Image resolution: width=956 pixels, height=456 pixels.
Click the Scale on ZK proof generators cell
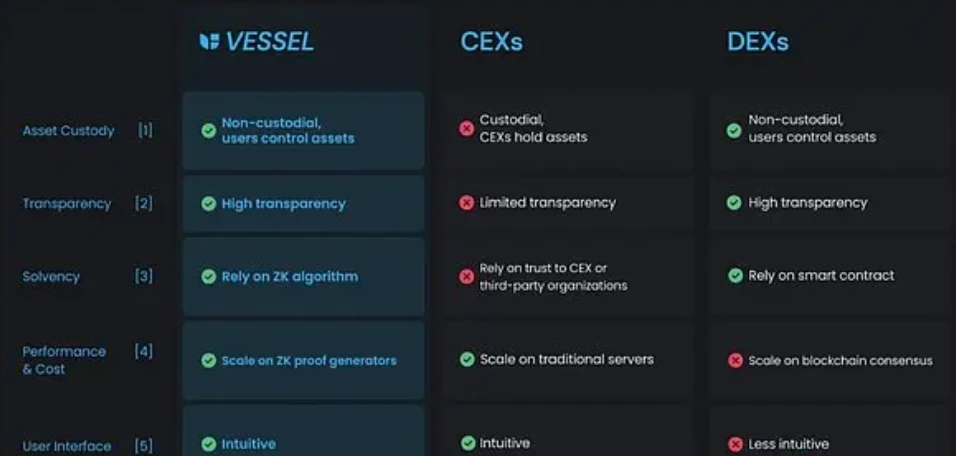pos(303,360)
